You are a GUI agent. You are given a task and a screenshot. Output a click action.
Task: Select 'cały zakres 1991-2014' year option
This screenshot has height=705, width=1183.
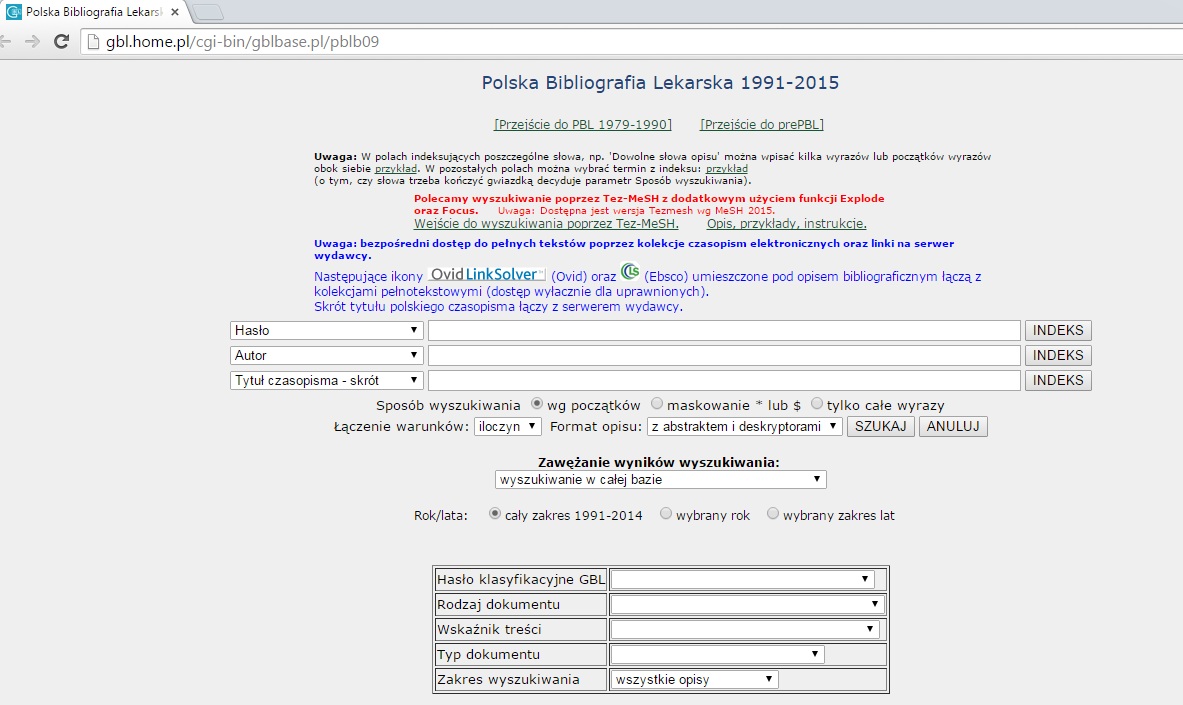click(494, 514)
